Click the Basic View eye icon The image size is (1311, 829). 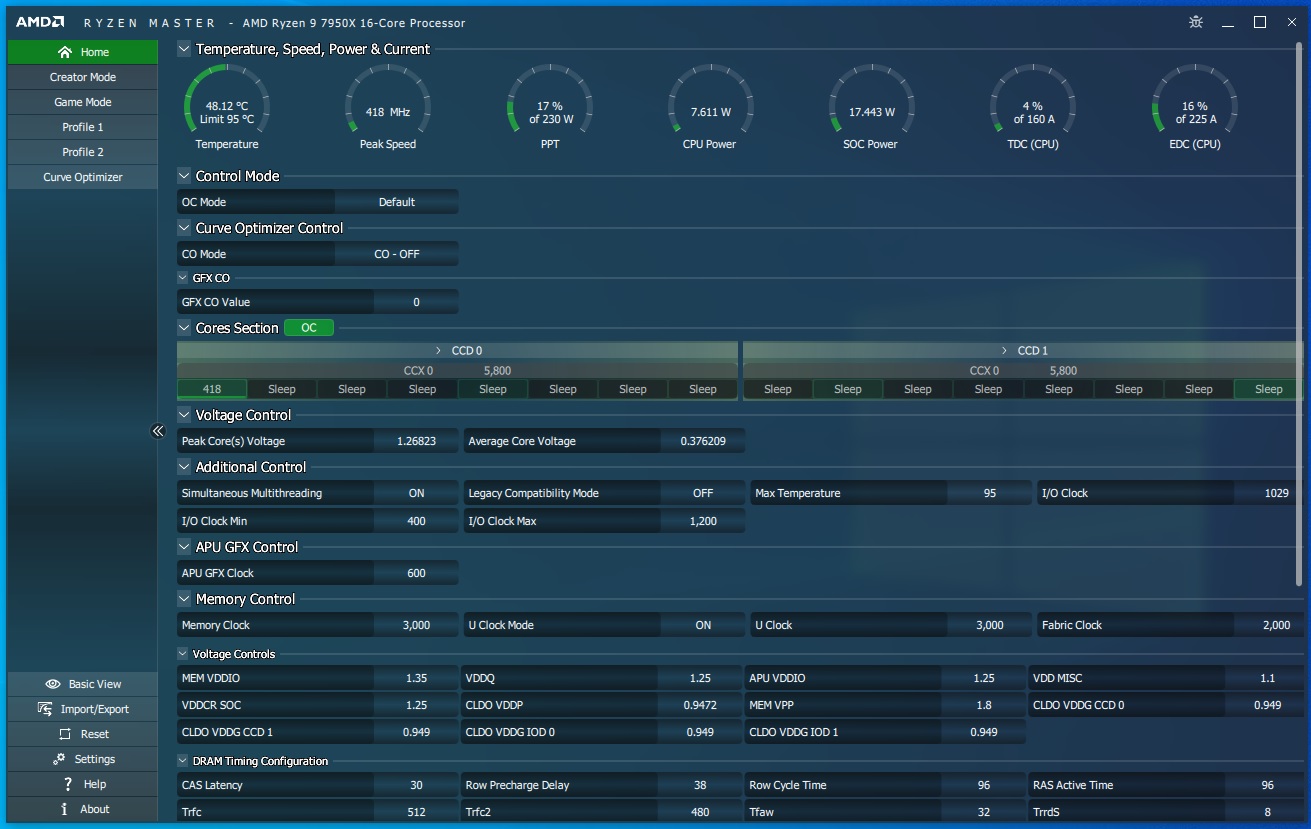[53, 684]
